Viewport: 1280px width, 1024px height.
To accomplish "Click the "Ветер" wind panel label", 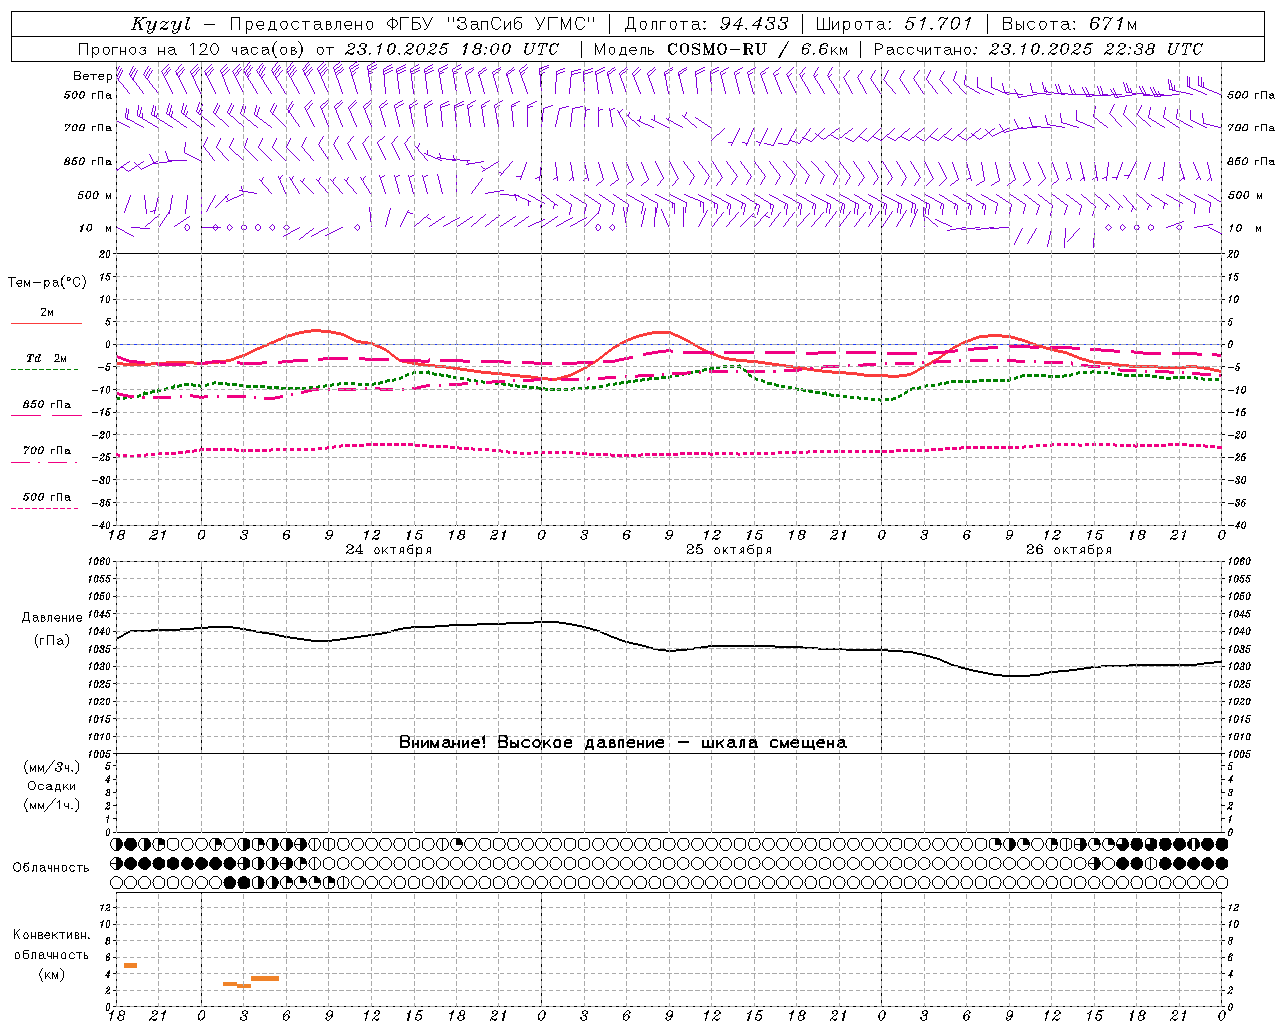I will pos(92,76).
